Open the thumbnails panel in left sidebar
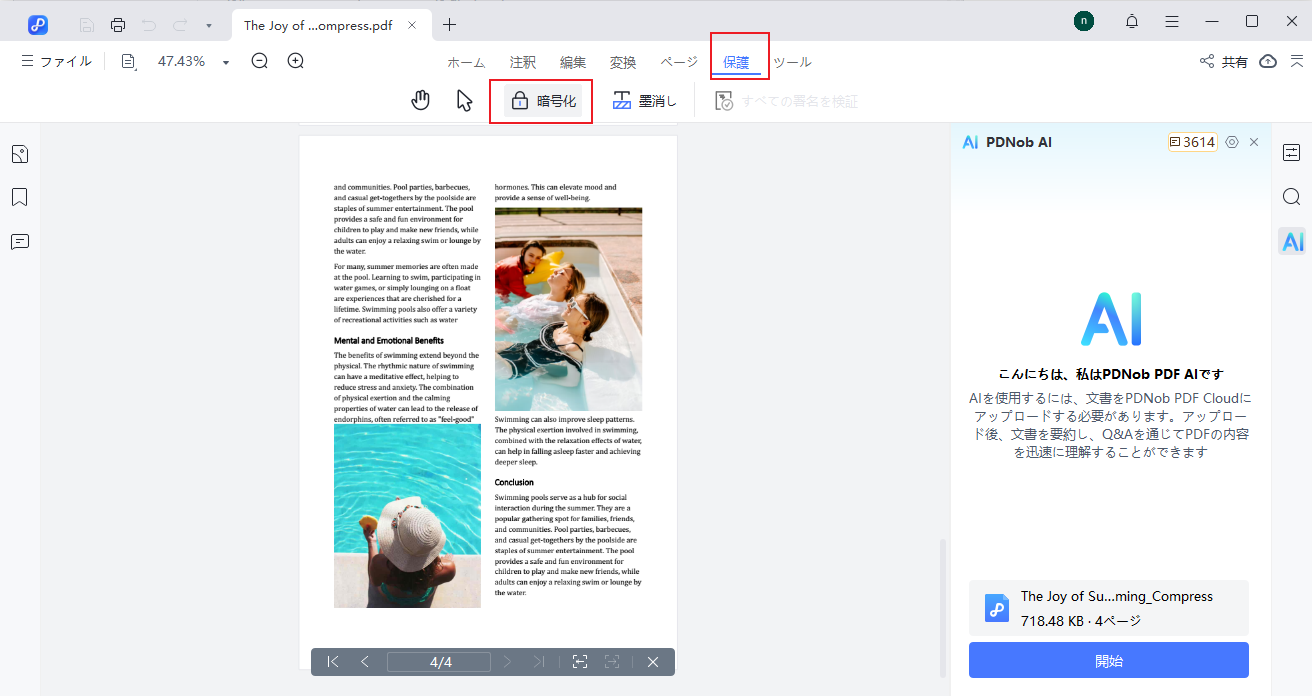 point(20,154)
